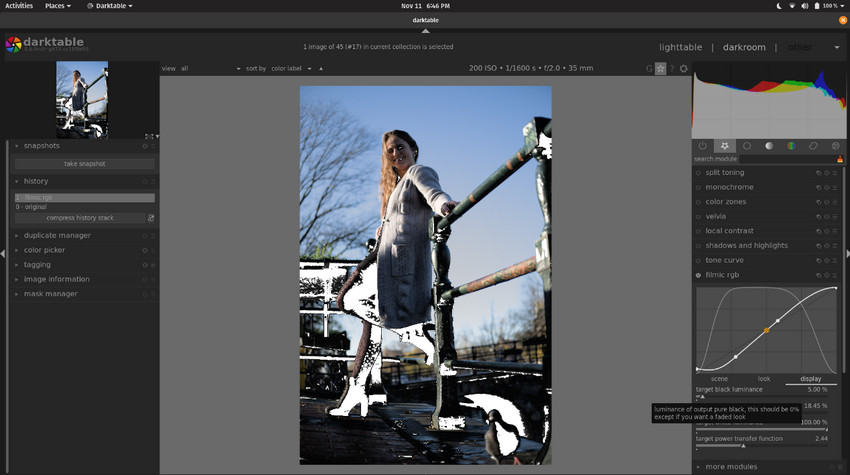Enable shadows and highlights module
This screenshot has height=475, width=850.
pyautogui.click(x=698, y=246)
